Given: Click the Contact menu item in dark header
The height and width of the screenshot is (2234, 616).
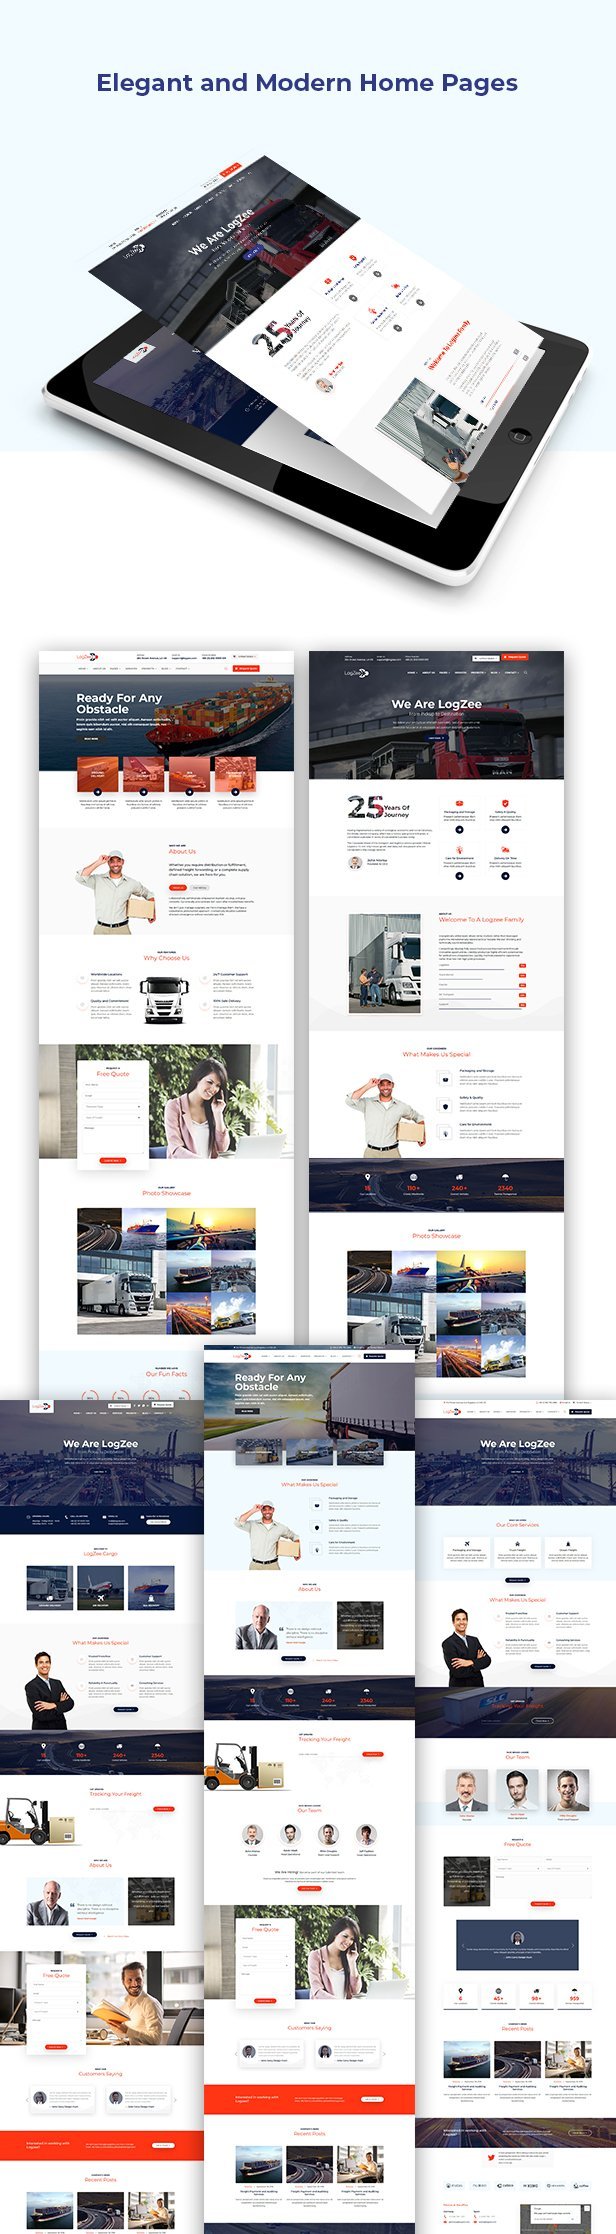Looking at the screenshot, I should tap(511, 673).
